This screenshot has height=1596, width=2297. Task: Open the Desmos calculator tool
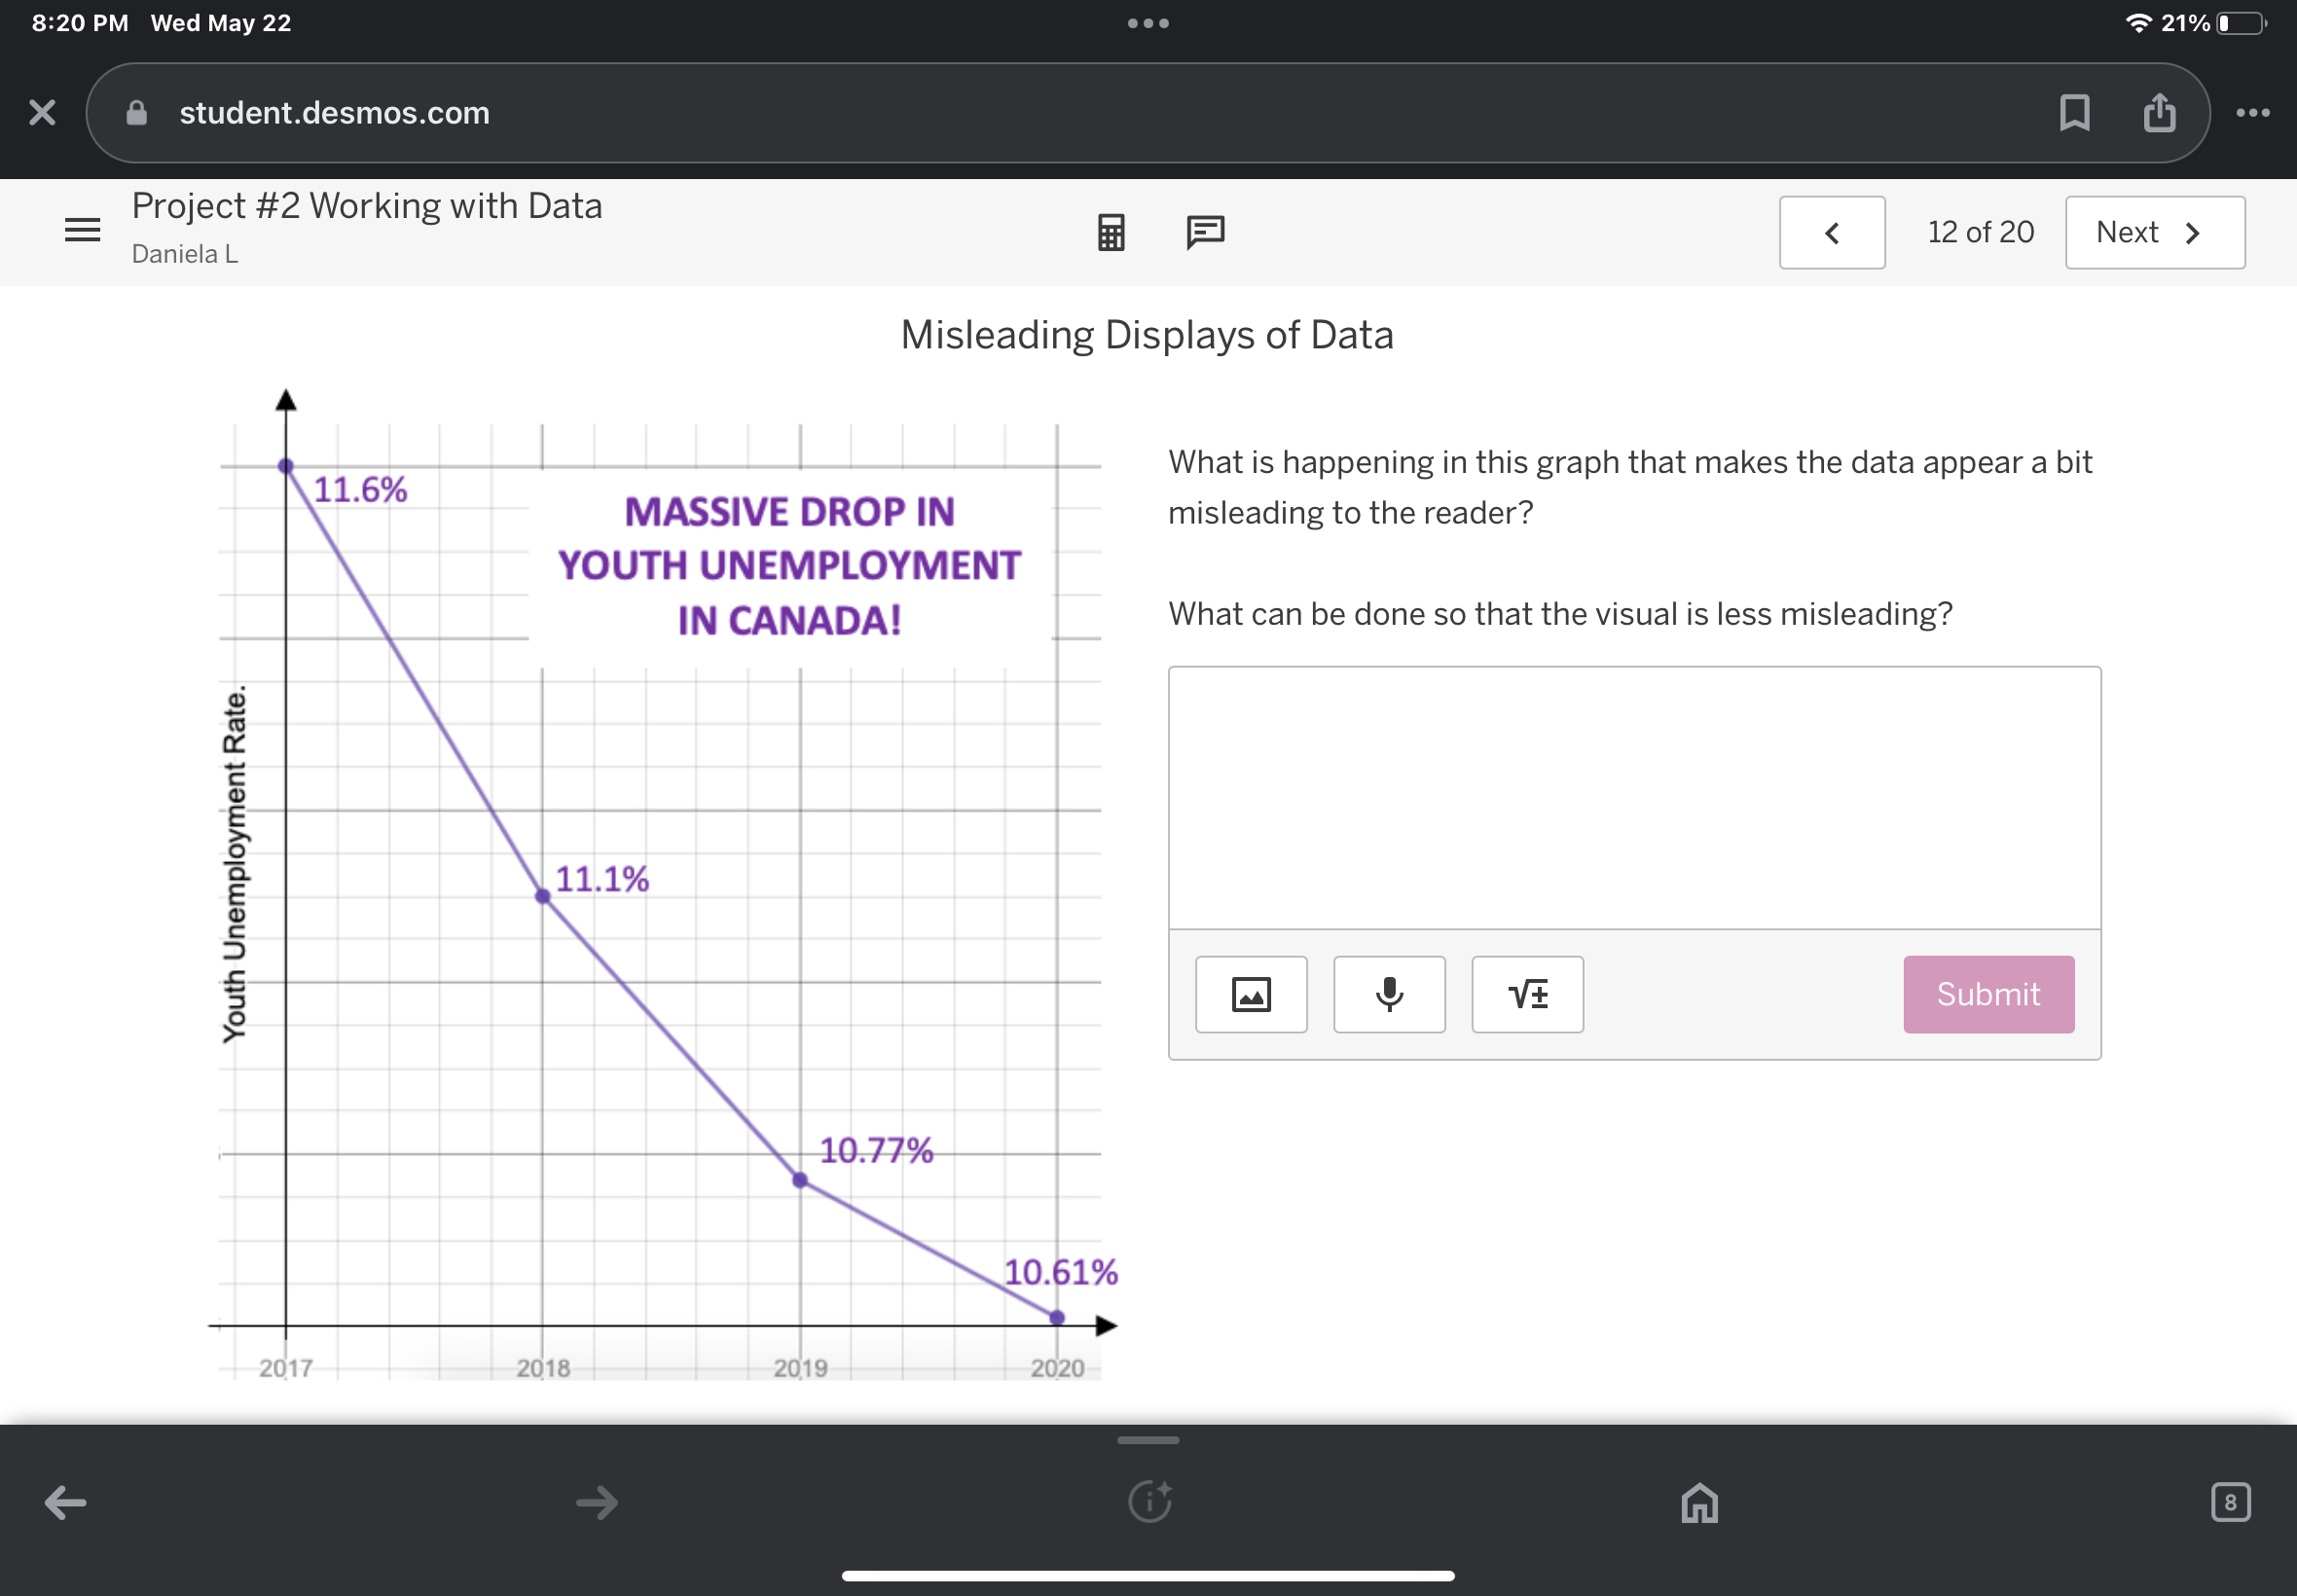pyautogui.click(x=1111, y=232)
